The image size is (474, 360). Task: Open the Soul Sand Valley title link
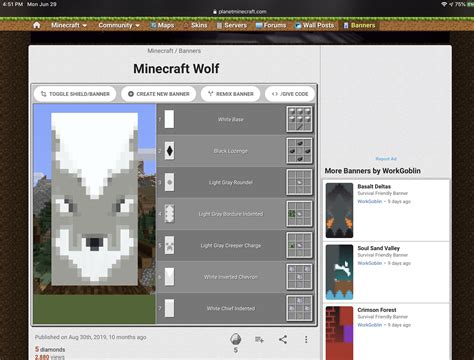[x=378, y=248]
